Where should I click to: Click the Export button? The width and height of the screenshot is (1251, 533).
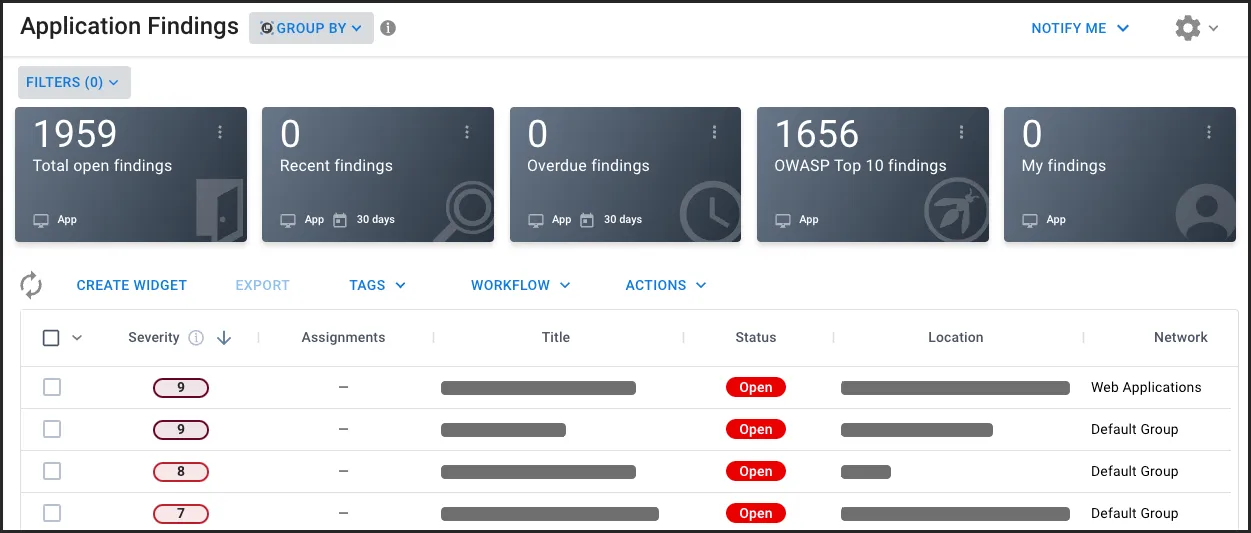[262, 285]
